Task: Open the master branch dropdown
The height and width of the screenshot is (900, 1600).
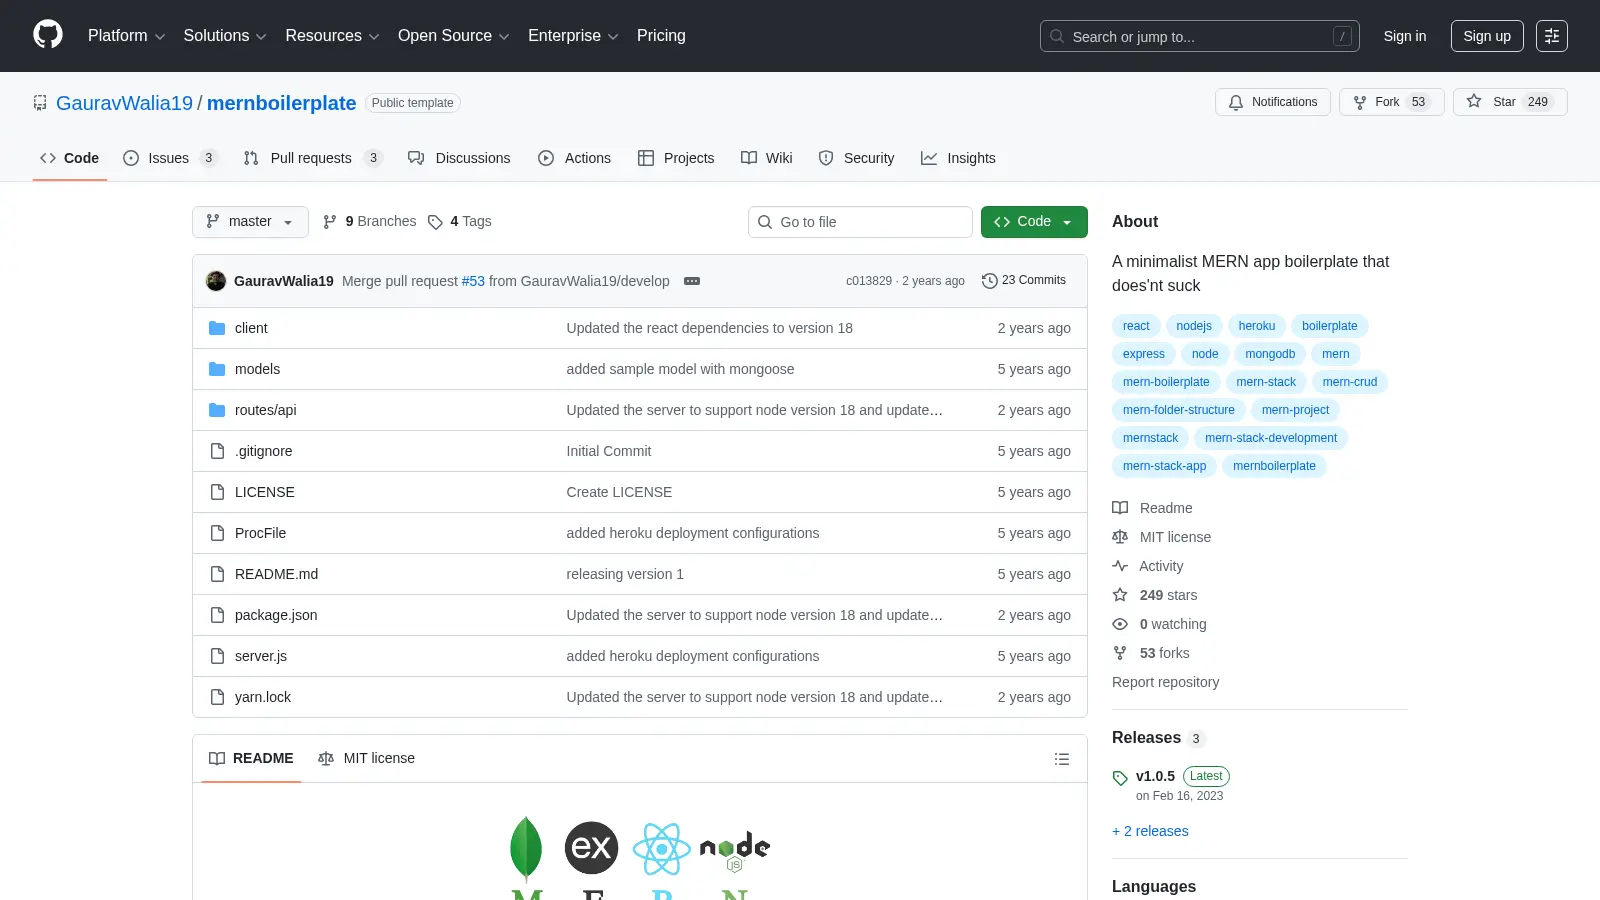Action: pyautogui.click(x=250, y=222)
